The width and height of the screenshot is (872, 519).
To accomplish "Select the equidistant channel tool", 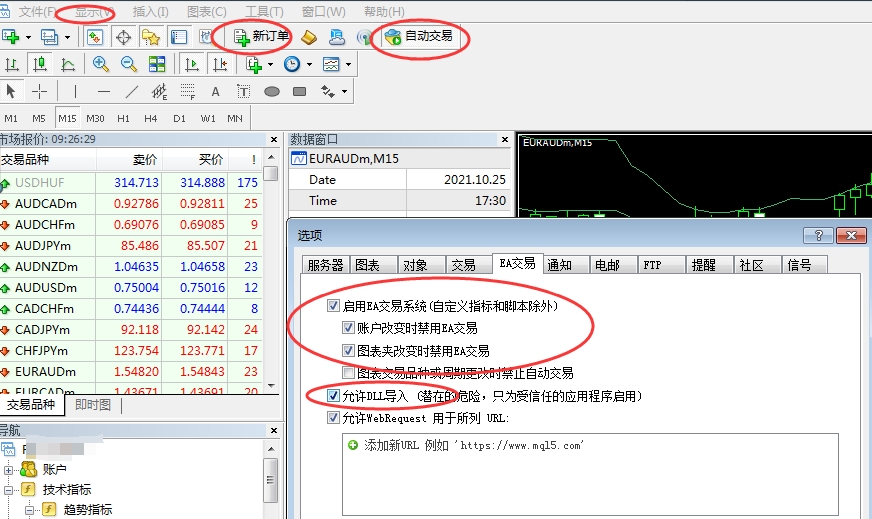I will pos(160,91).
